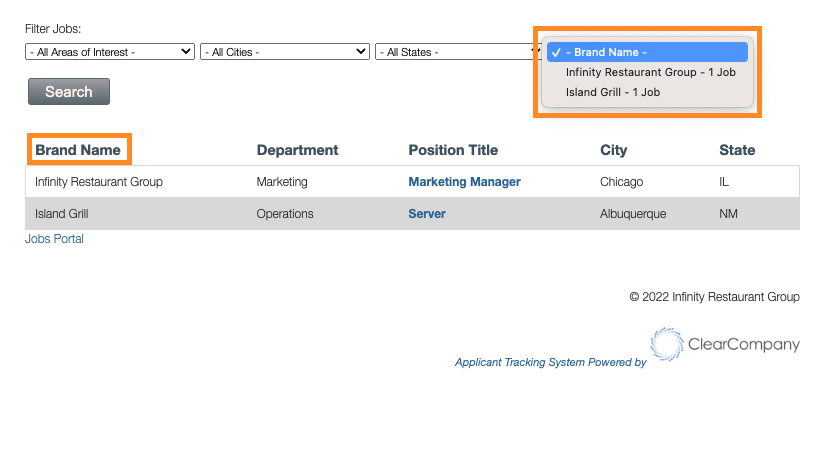Select the Island Grill table cell
832x452 pixels.
(62, 214)
